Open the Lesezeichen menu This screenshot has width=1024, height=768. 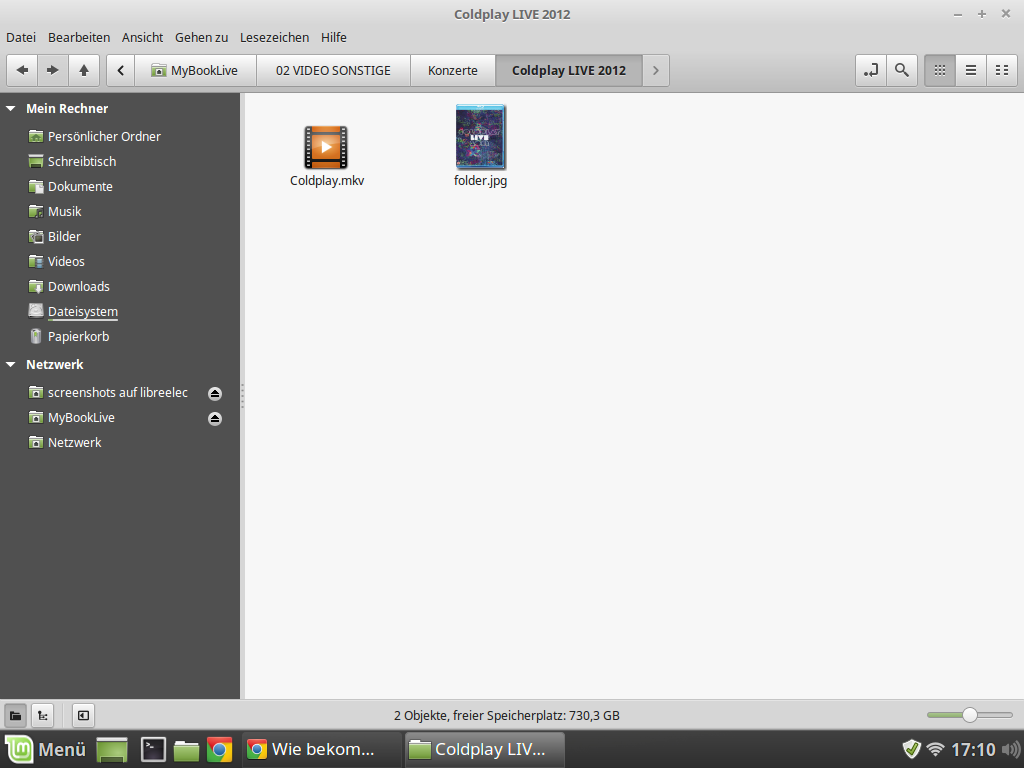(x=274, y=37)
